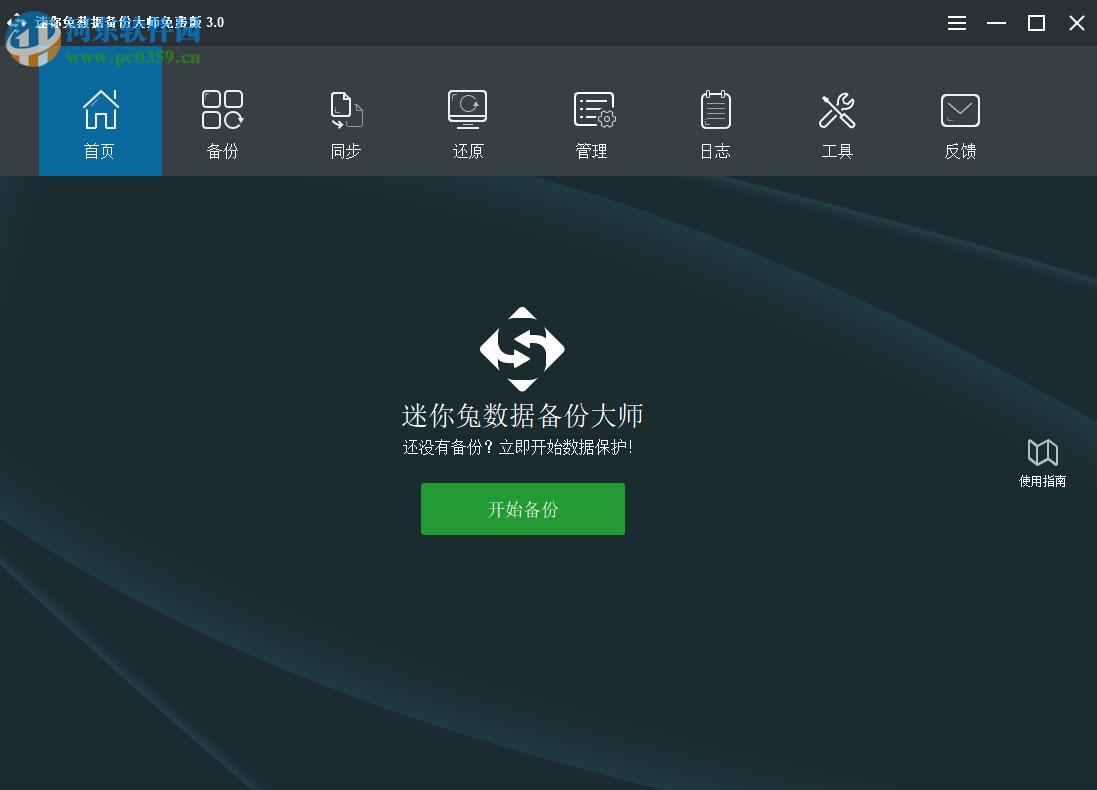Switch to the 备份 tab
Image resolution: width=1097 pixels, height=790 pixels.
222,125
